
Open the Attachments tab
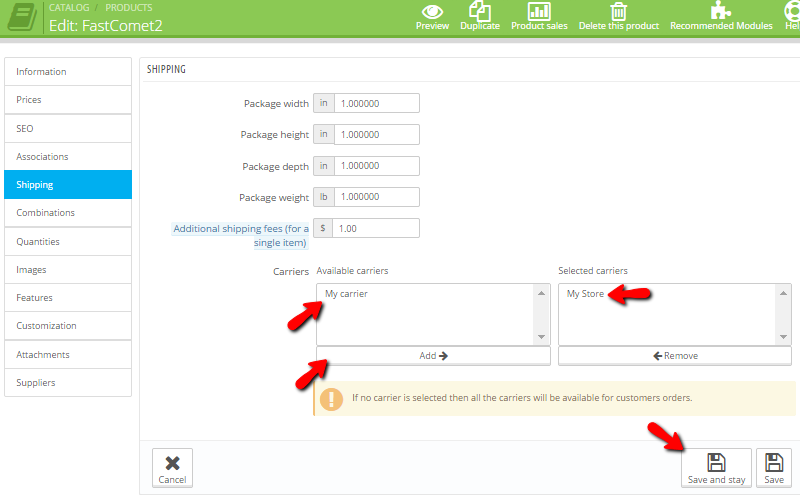(68, 355)
